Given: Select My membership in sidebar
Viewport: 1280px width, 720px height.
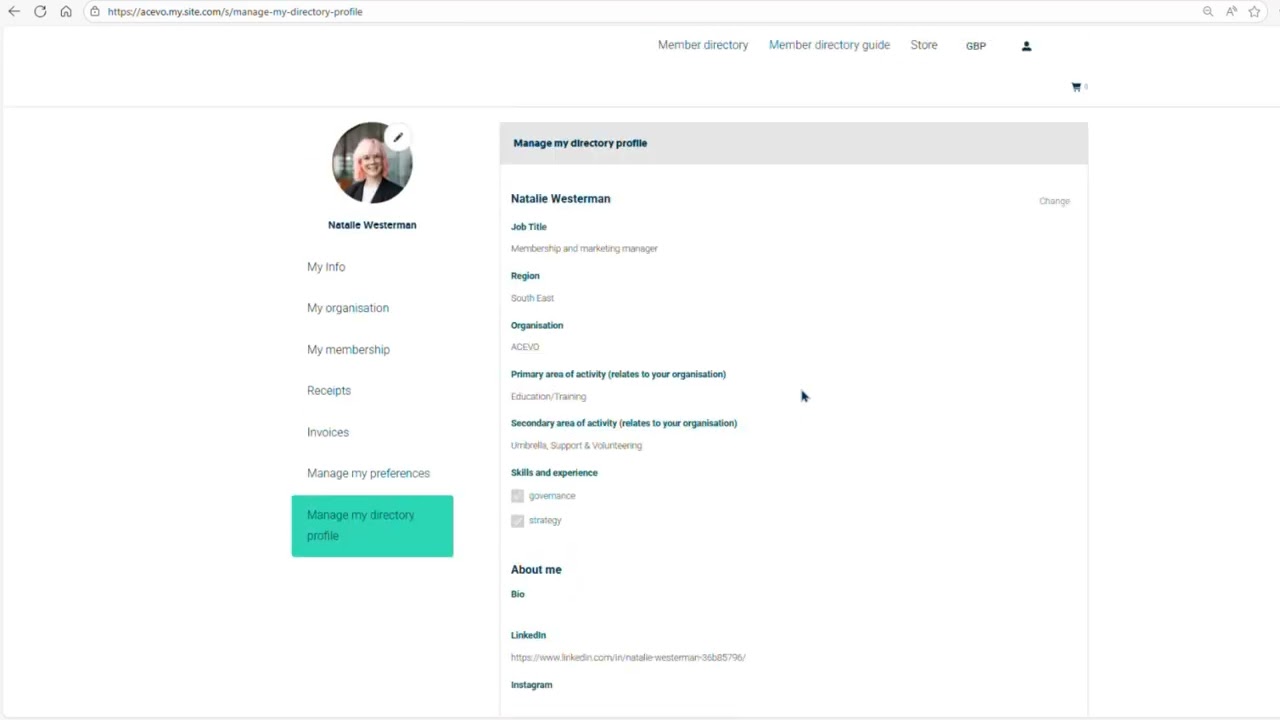Looking at the screenshot, I should (x=348, y=350).
